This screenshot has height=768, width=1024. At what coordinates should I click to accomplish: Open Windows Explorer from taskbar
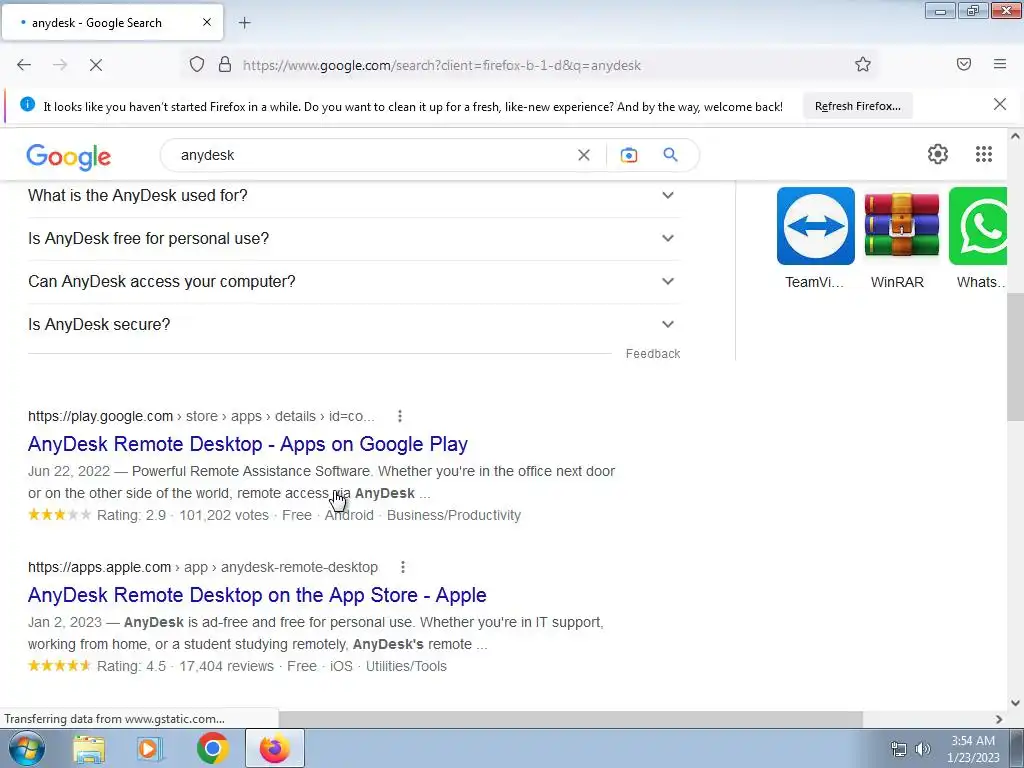[89, 748]
